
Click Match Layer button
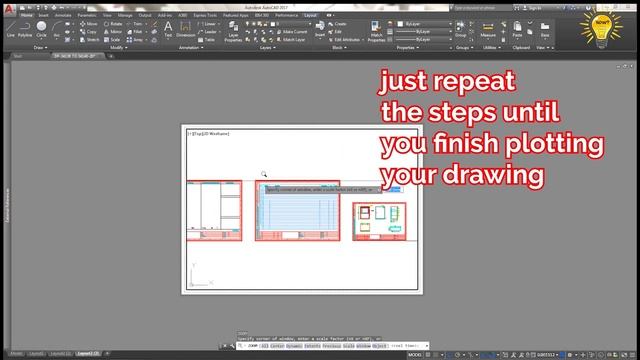coord(291,40)
